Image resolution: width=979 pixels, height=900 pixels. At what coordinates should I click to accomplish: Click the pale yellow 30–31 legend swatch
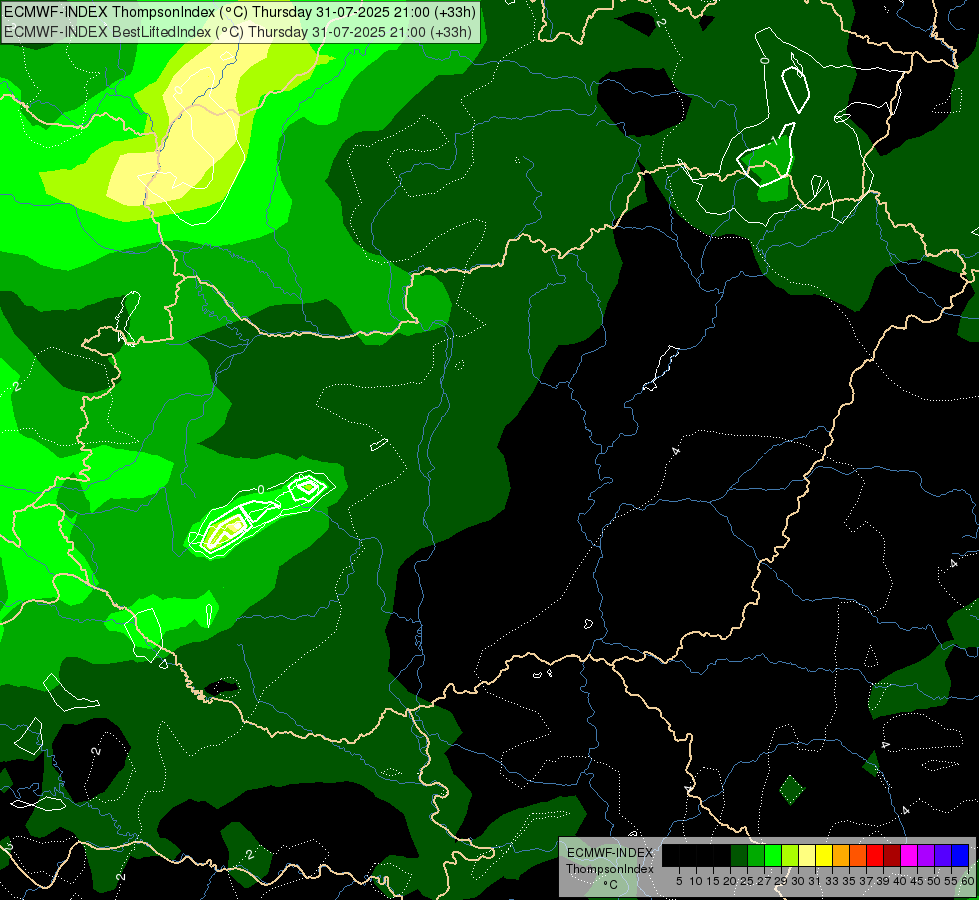click(x=807, y=855)
